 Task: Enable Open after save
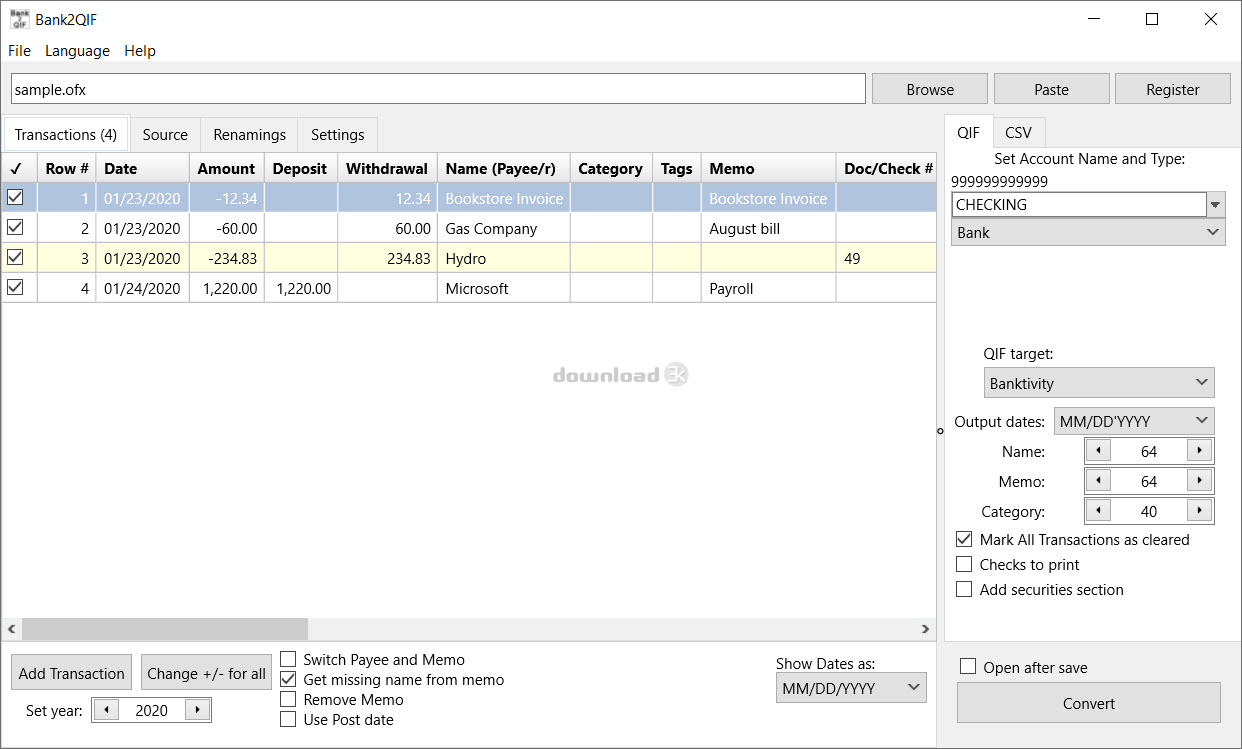point(968,667)
